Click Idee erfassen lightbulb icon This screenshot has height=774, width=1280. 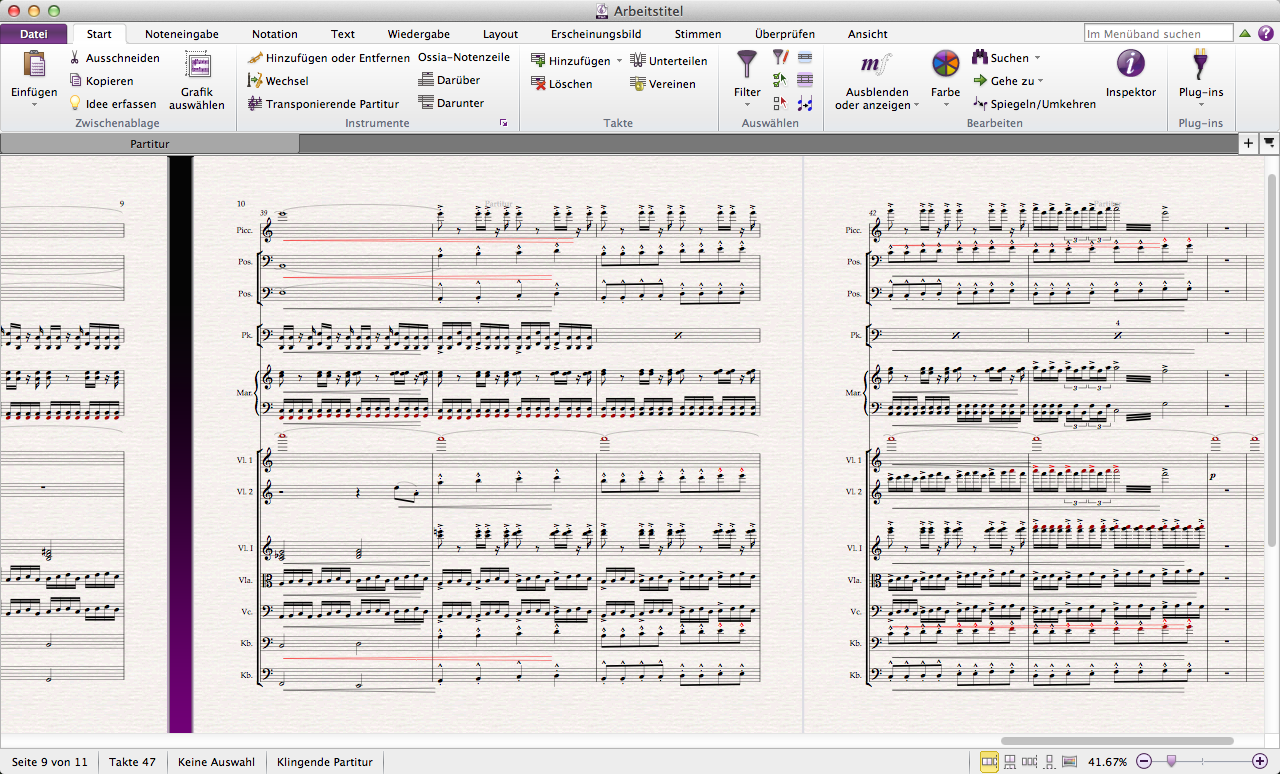pyautogui.click(x=75, y=103)
